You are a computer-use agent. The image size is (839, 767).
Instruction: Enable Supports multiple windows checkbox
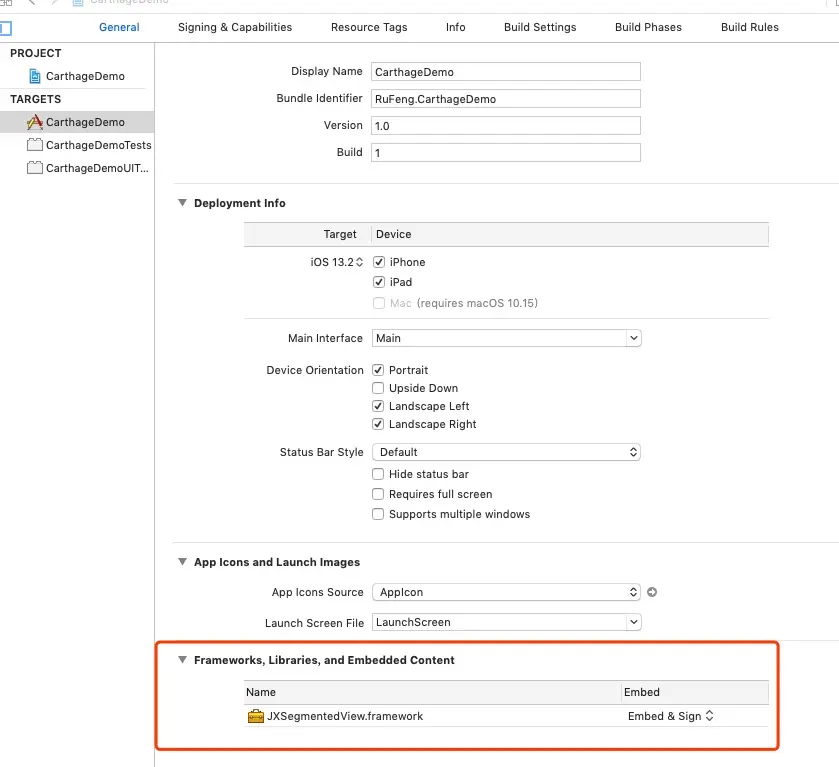(x=378, y=514)
